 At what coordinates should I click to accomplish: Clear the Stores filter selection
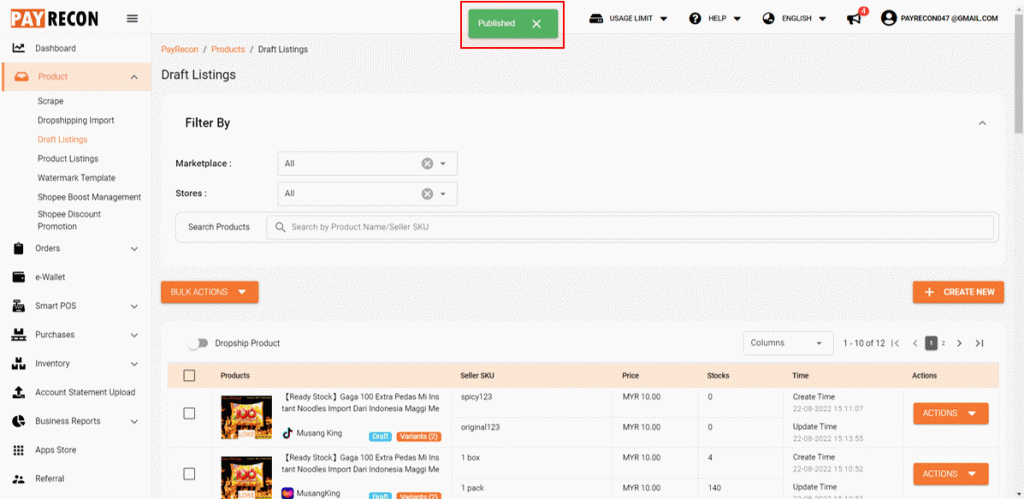click(x=427, y=193)
